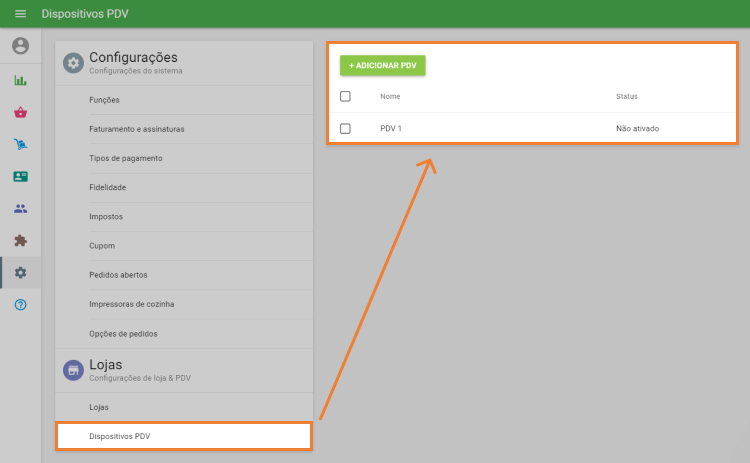Screen dimensions: 750x463
Task: Open the integrations puzzle piece icon
Action: [20, 240]
